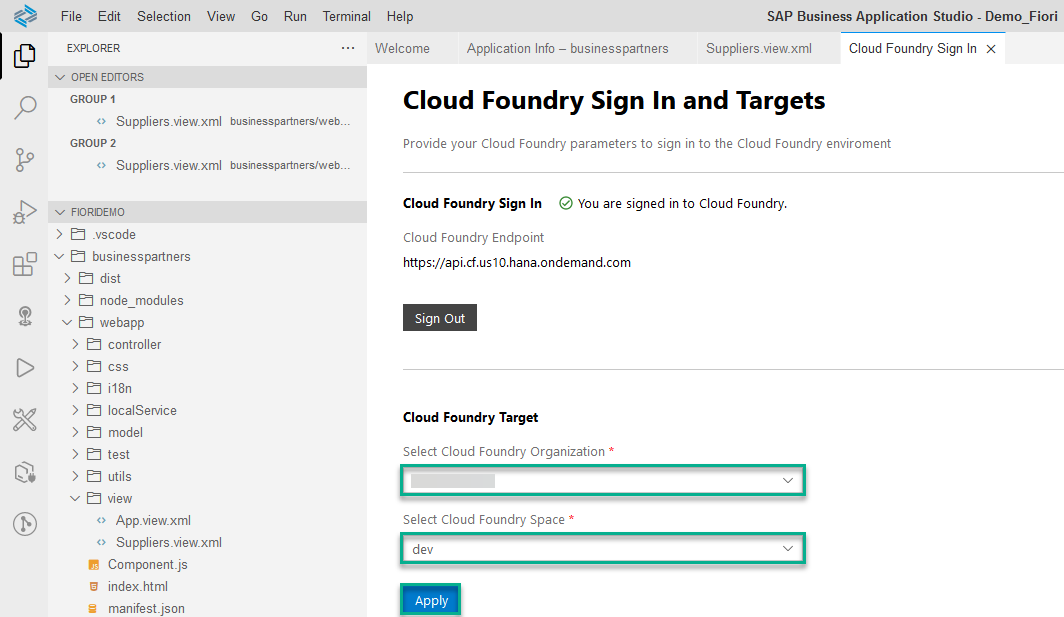Viewport: 1064px width, 617px height.
Task: Click the manifest.json file icon
Action: 94,609
